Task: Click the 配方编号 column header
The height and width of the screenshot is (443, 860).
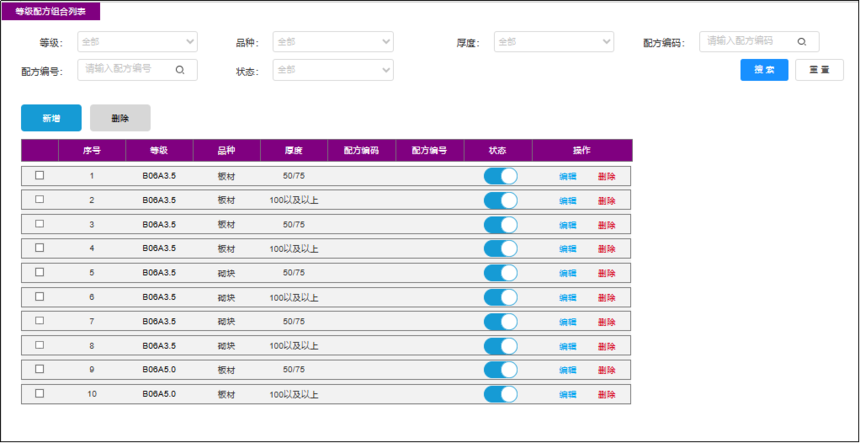Action: [429, 150]
